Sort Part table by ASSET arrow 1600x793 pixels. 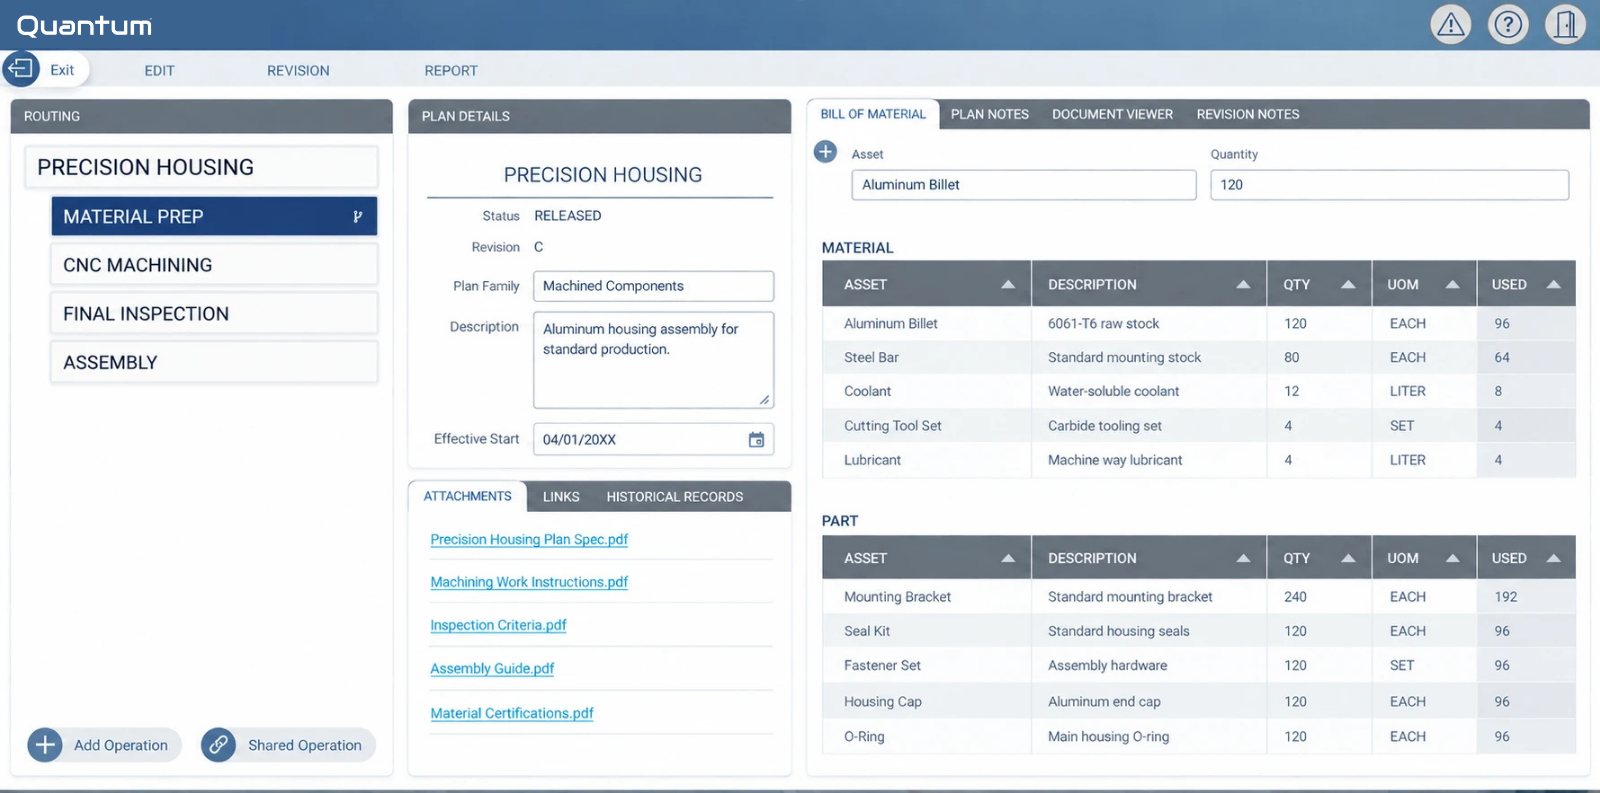pos(1008,558)
